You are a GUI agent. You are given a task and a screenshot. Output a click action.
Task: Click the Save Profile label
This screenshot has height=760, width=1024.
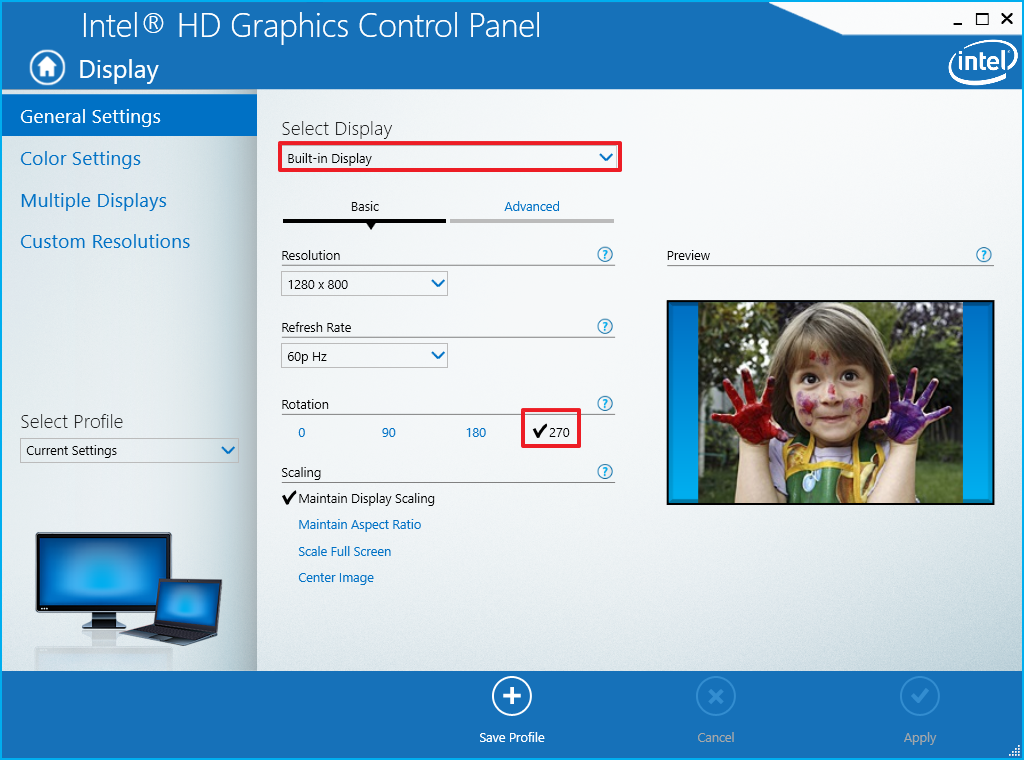pyautogui.click(x=511, y=737)
